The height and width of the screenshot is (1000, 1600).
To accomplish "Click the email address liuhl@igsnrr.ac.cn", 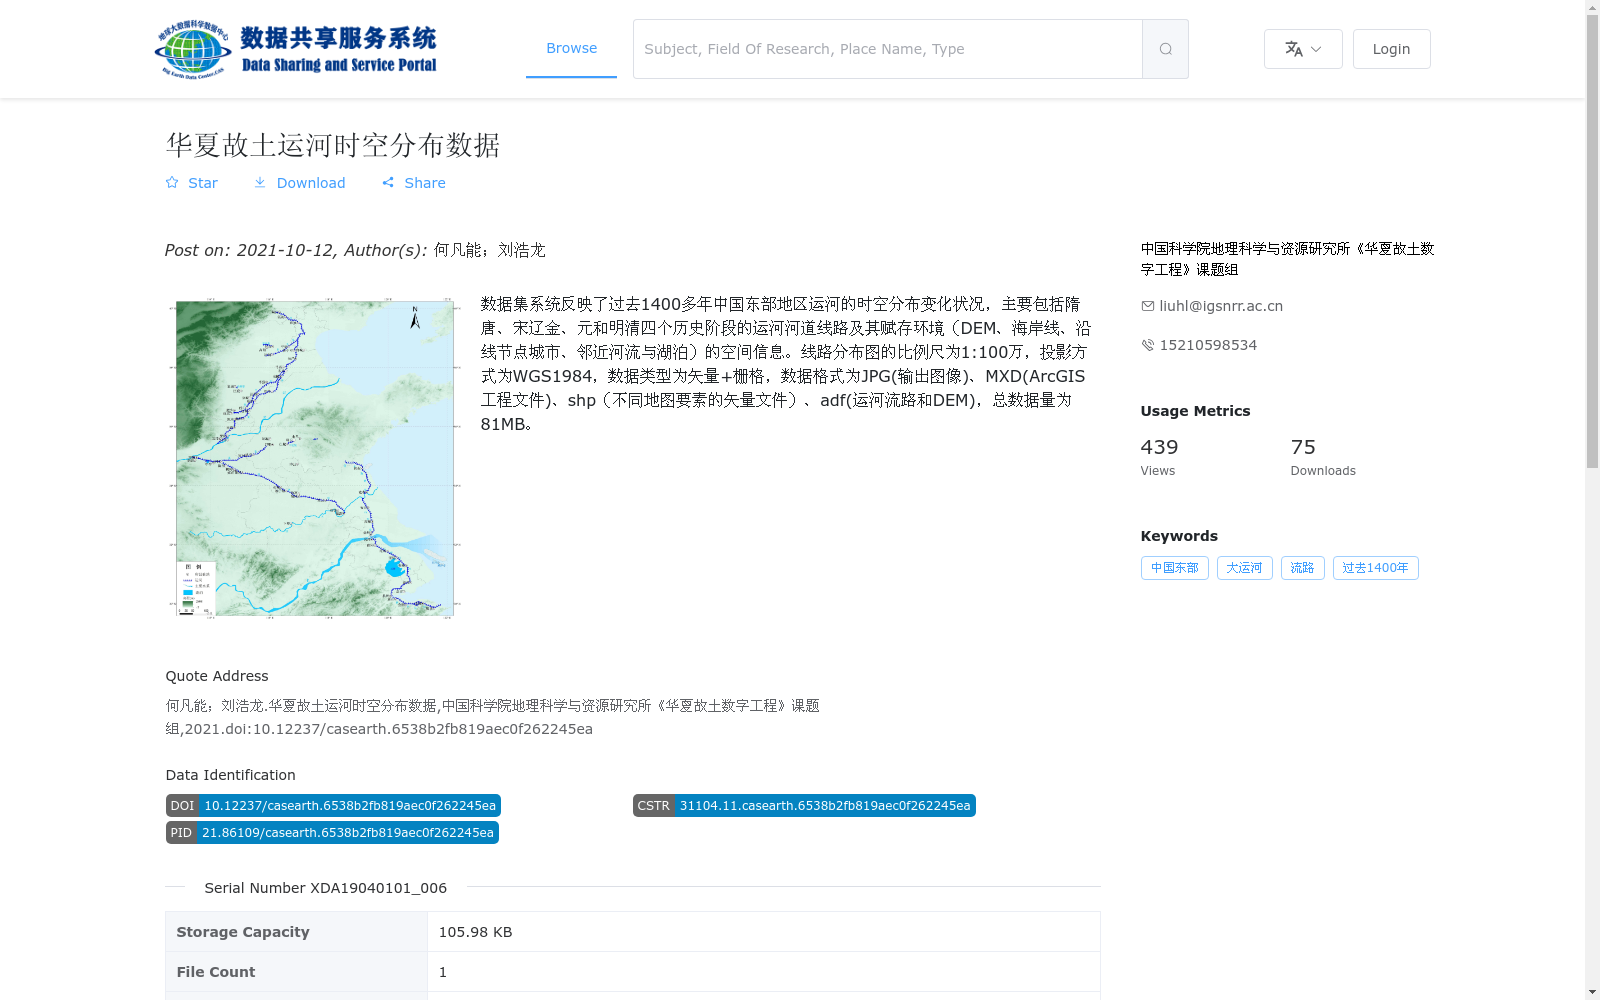I will [1221, 306].
